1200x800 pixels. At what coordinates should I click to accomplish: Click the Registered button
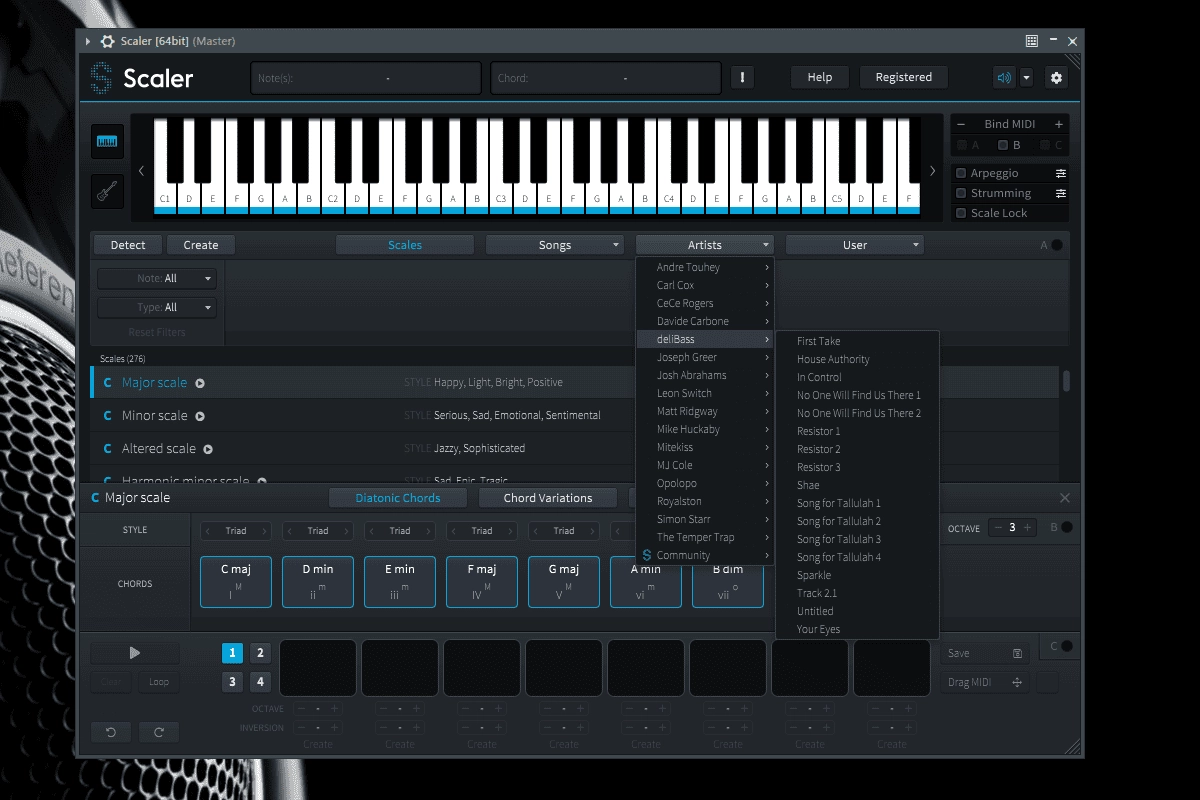coord(904,77)
